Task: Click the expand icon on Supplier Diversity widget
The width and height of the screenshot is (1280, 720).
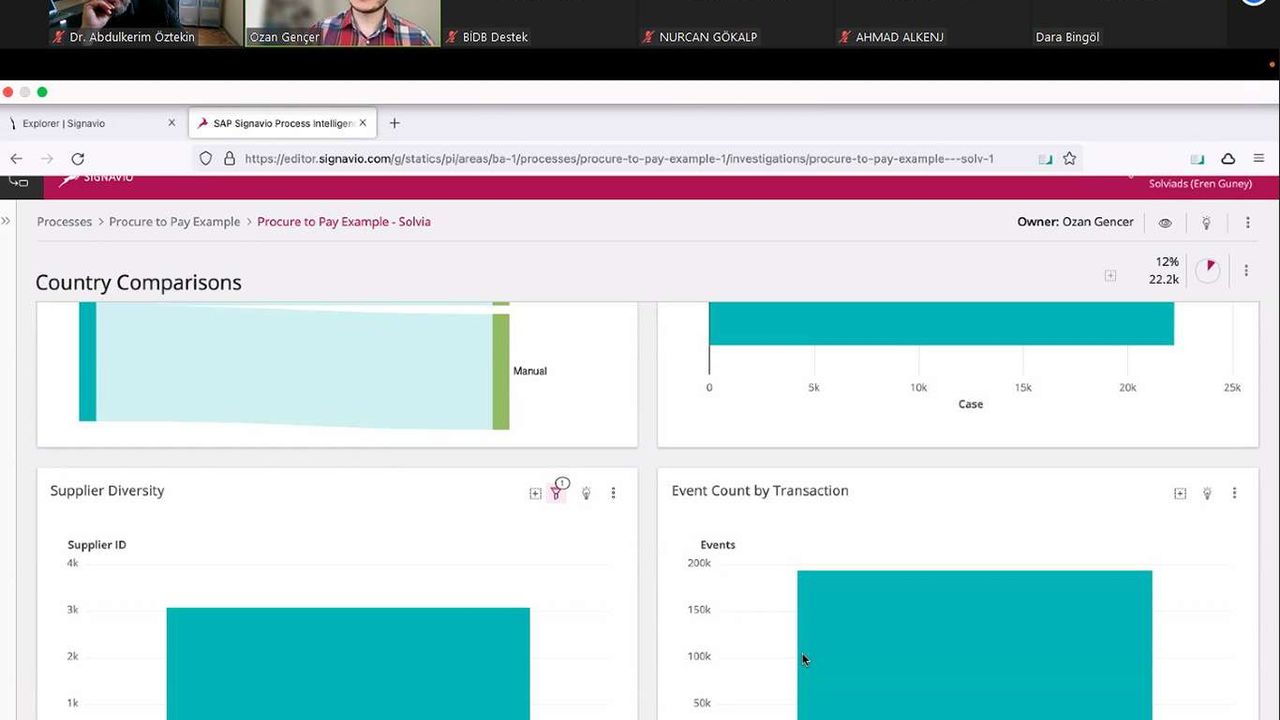Action: point(535,493)
